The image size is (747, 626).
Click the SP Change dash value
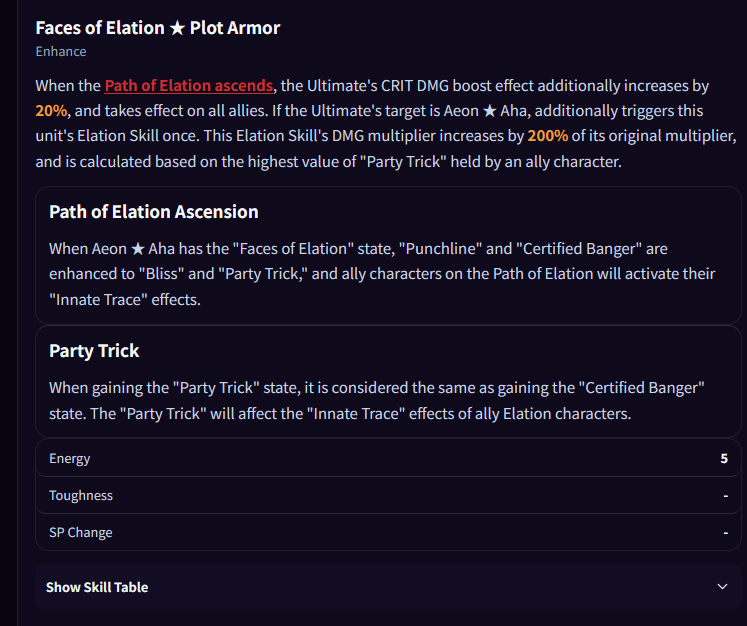tap(726, 533)
